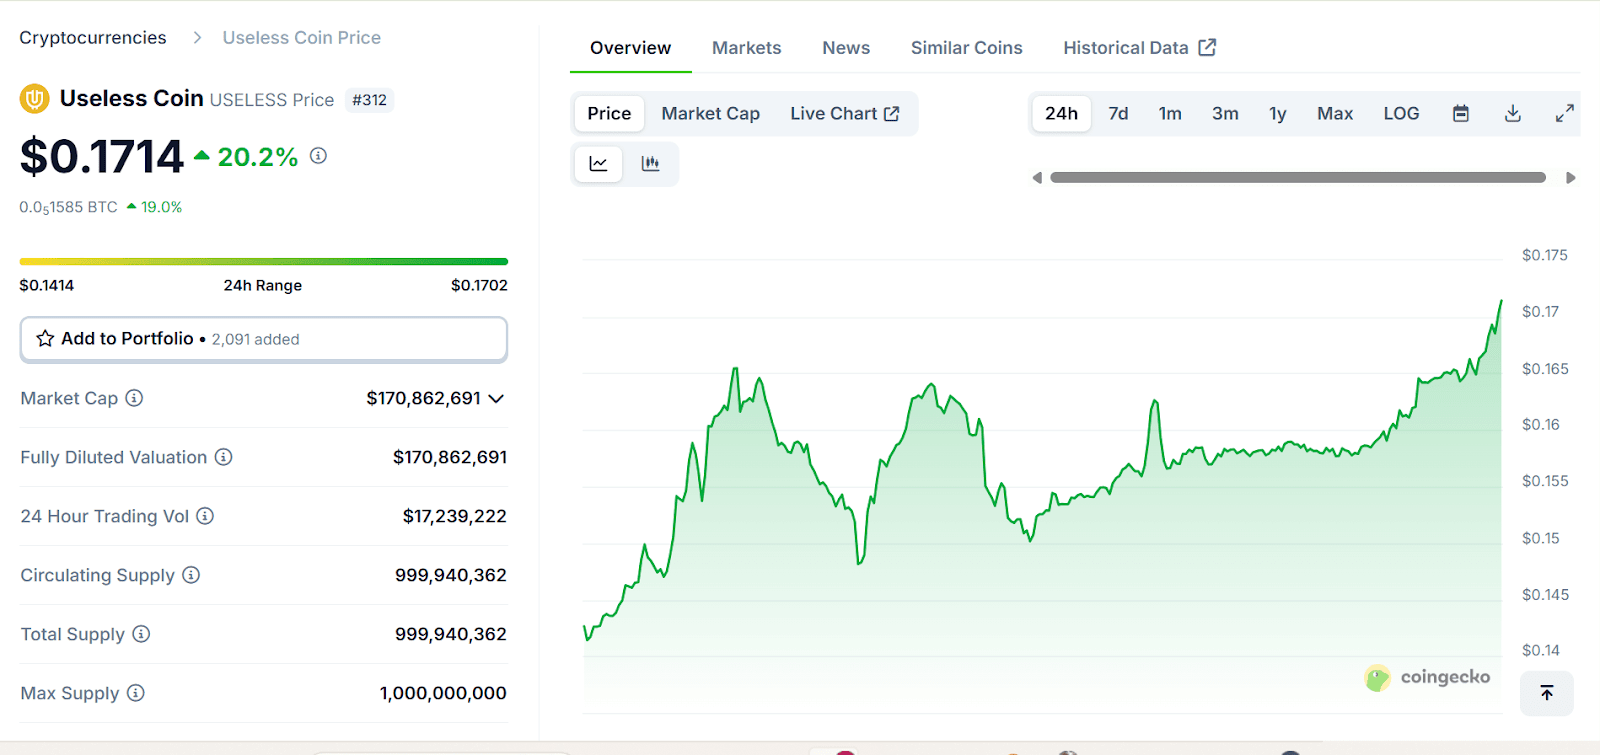The image size is (1600, 755).
Task: Switch to the Markets tab
Action: coord(747,48)
